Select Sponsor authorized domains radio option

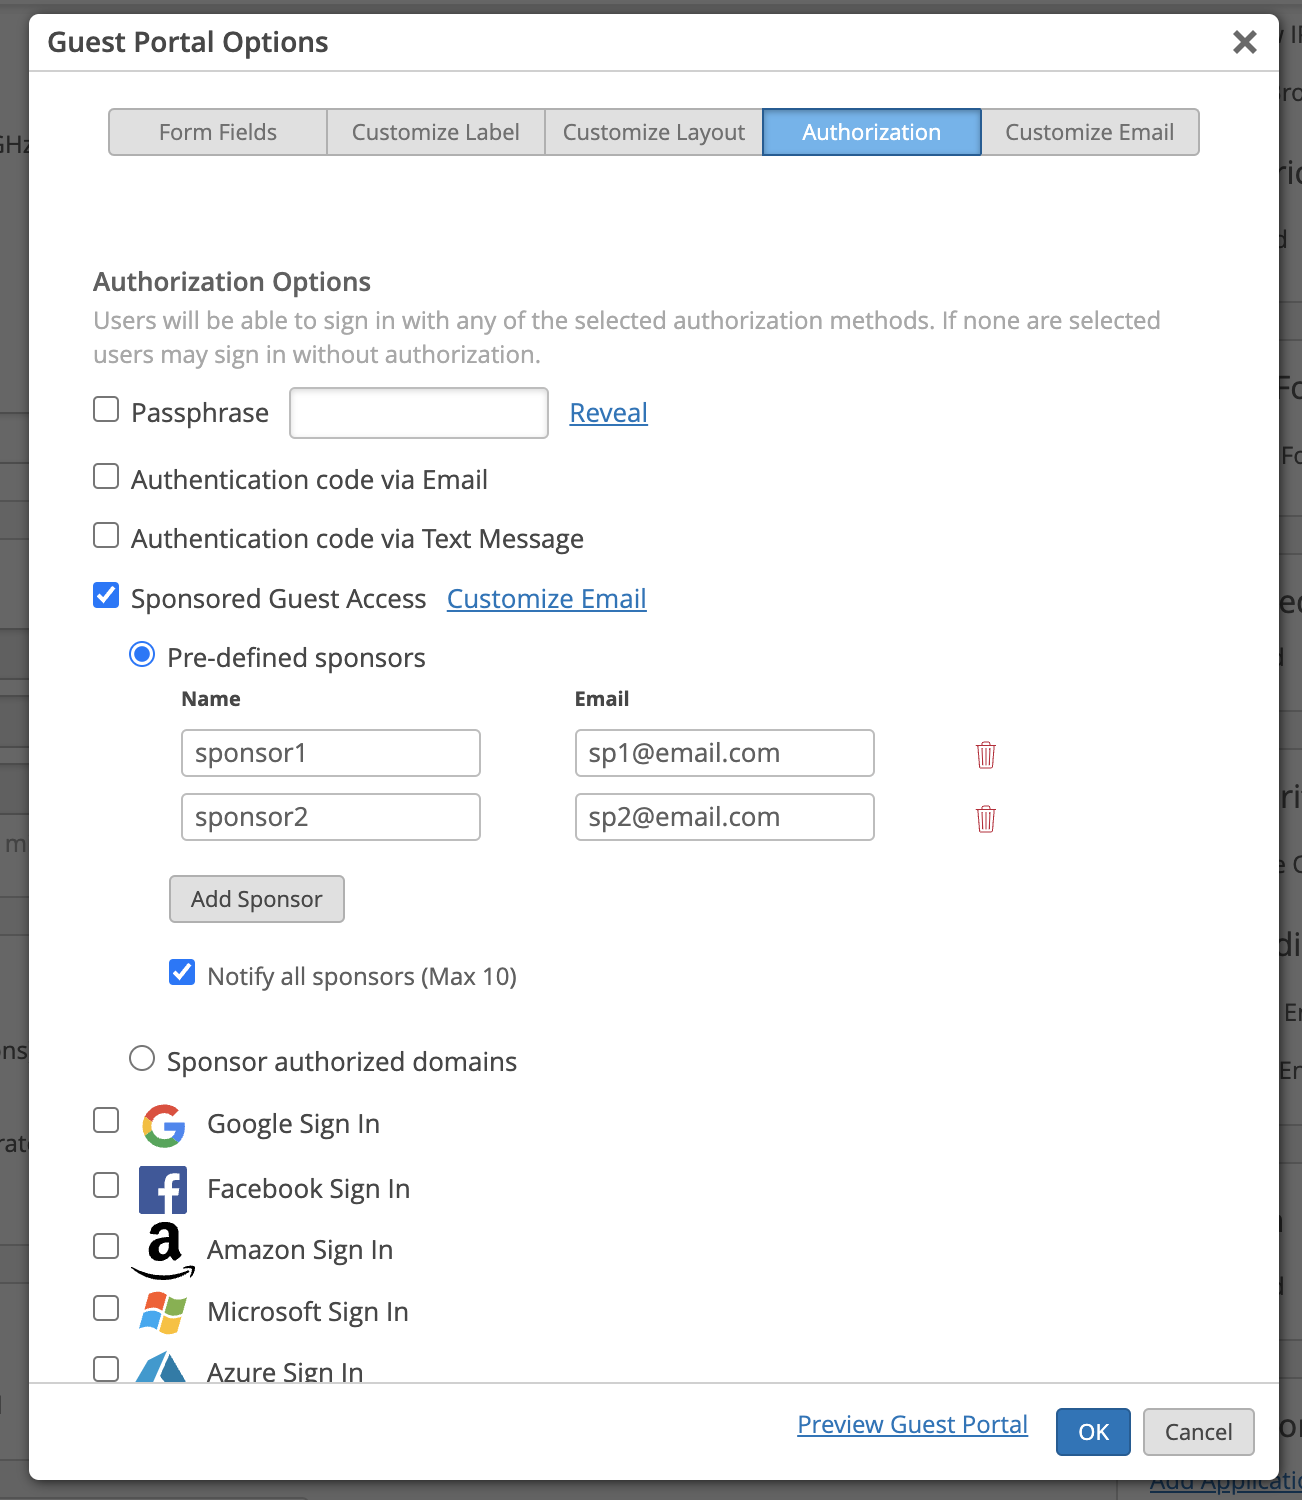[x=142, y=1058]
